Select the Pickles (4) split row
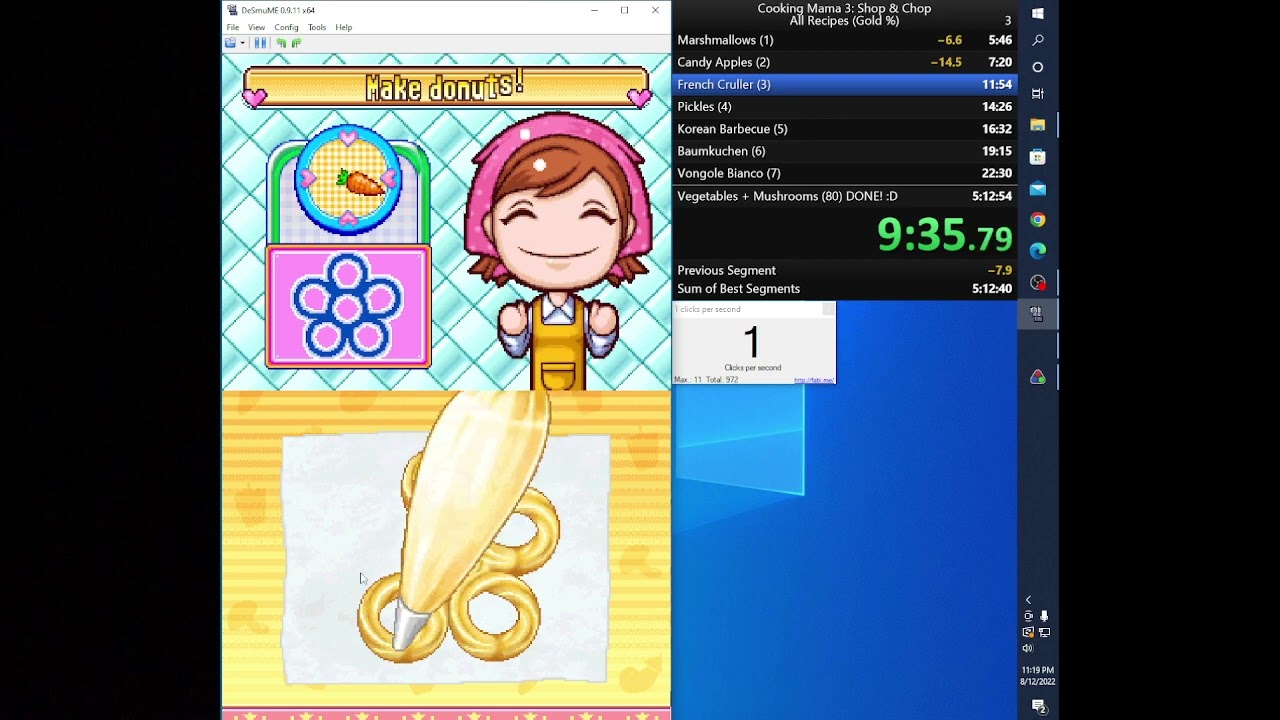 [845, 106]
